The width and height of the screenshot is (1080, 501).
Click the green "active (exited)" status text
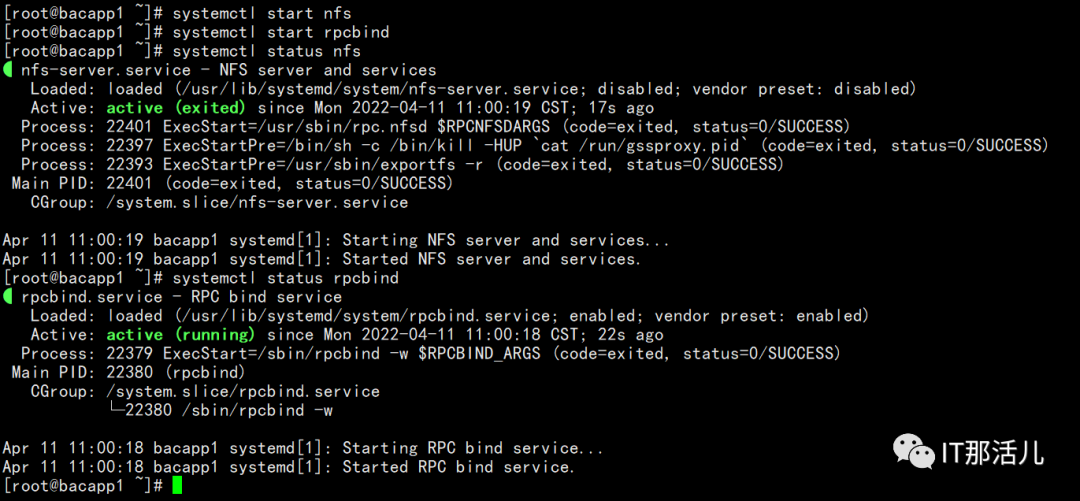[176, 108]
